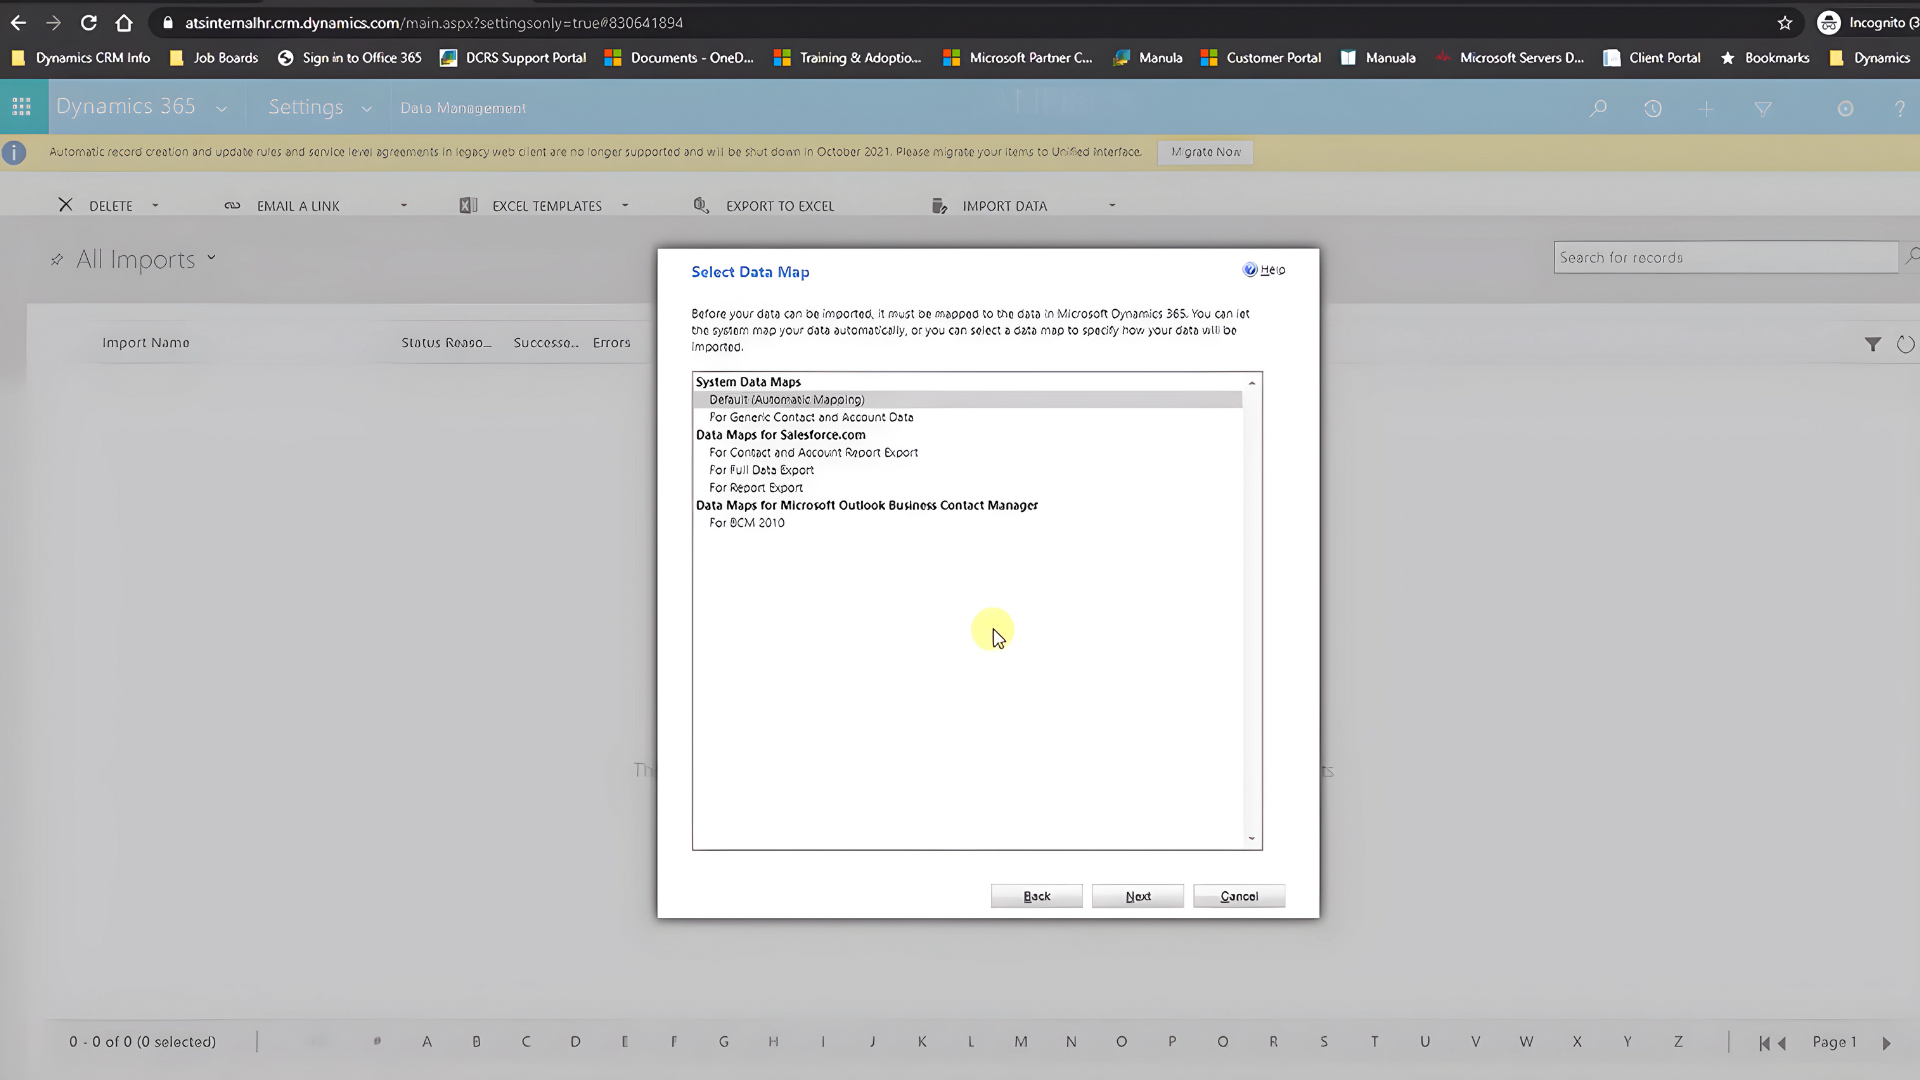Filter records by letter A

tap(427, 1042)
